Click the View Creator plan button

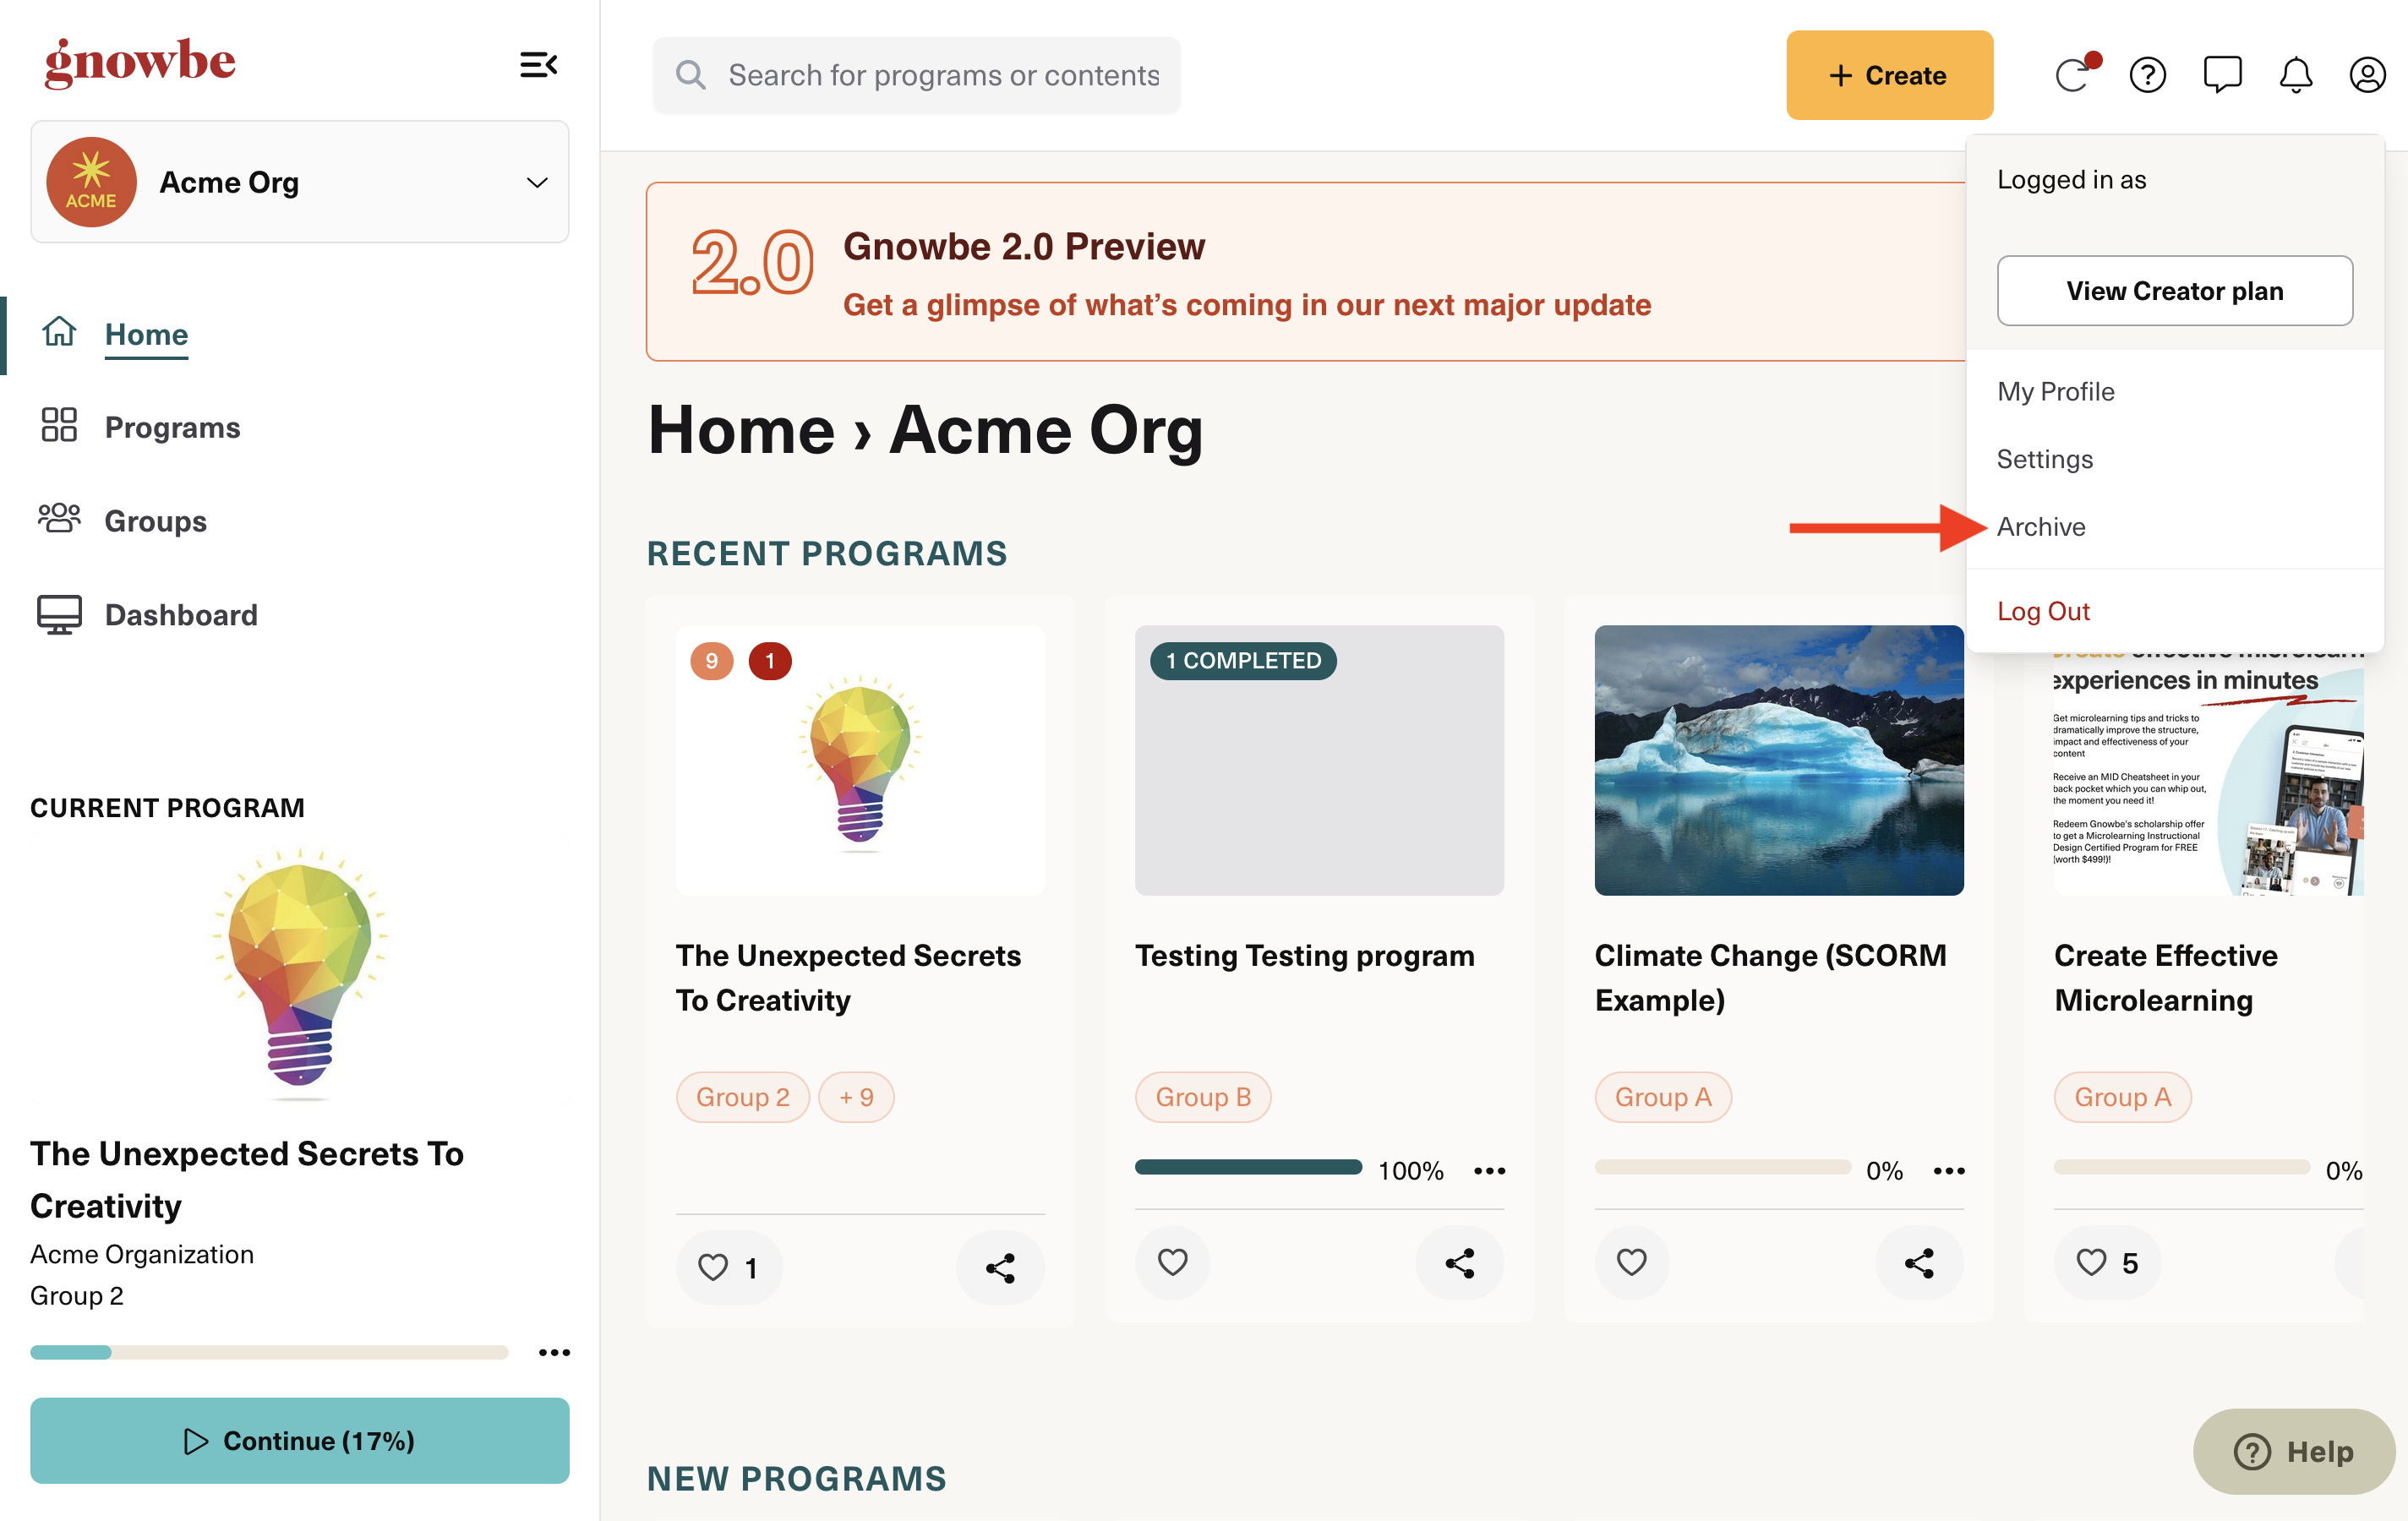point(2174,291)
